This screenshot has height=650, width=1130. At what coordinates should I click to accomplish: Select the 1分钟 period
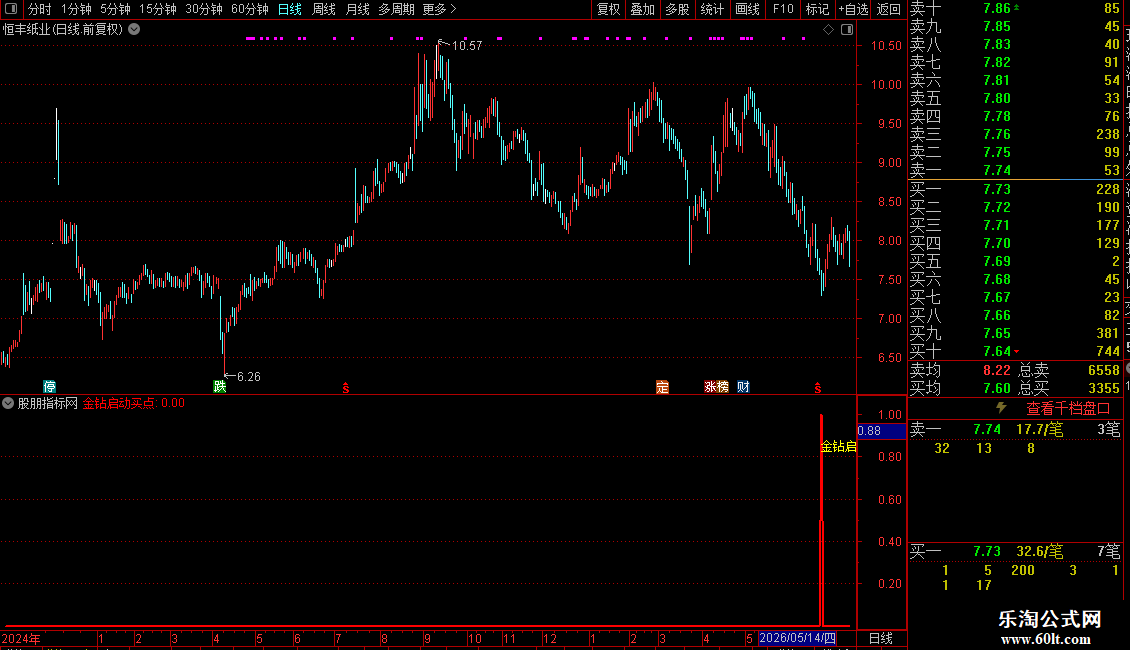(76, 9)
